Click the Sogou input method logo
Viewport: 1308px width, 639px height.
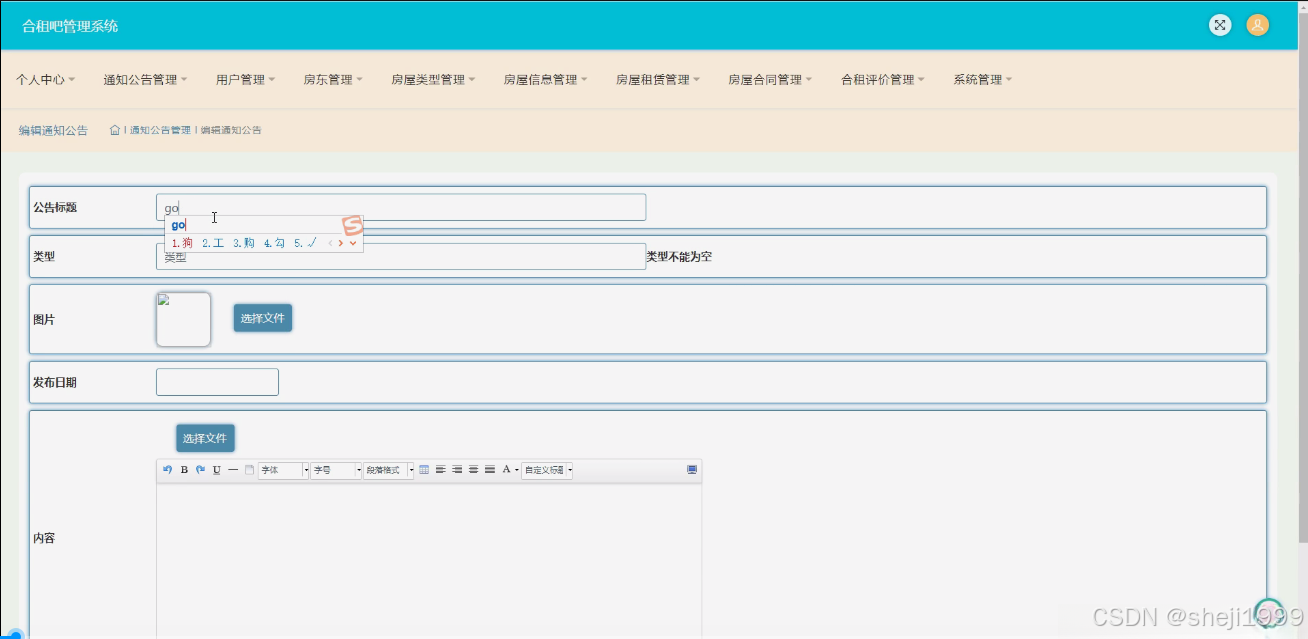(352, 225)
